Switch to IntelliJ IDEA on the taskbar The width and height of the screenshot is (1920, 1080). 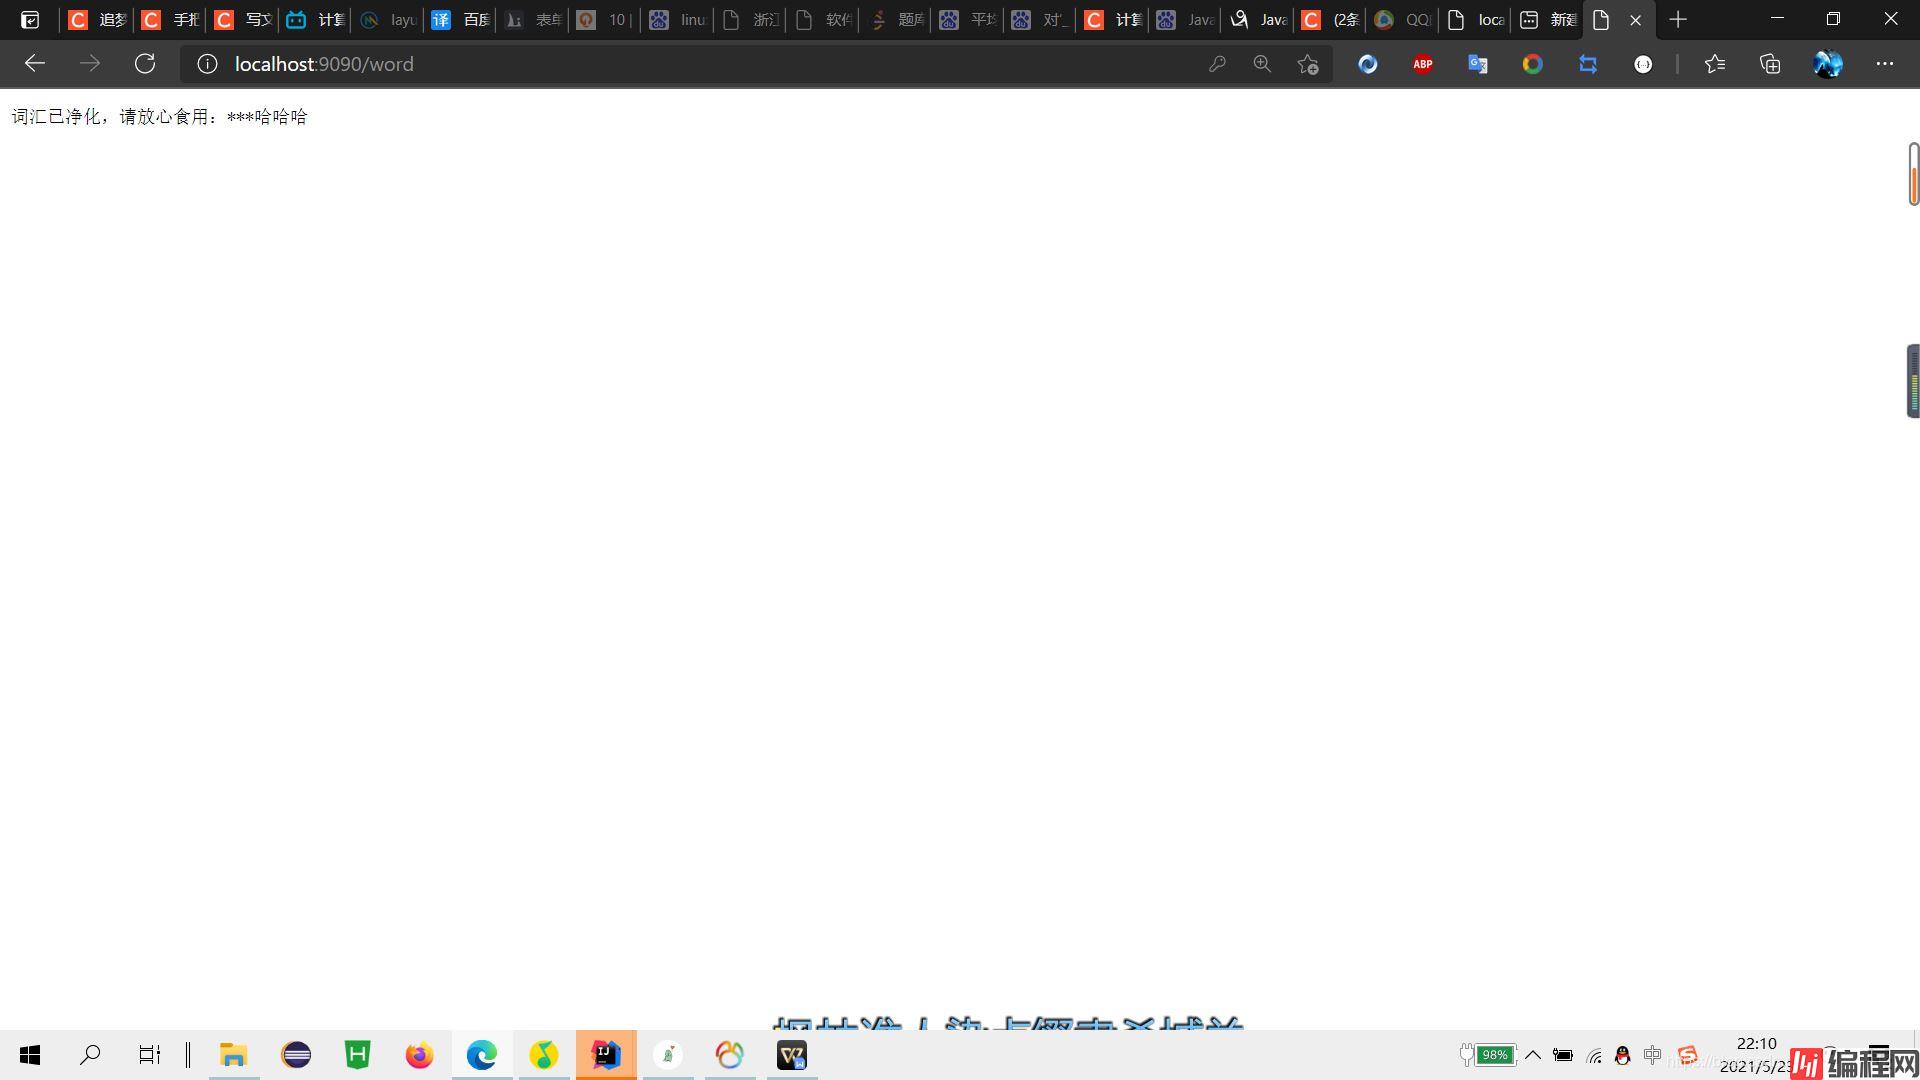tap(606, 1055)
